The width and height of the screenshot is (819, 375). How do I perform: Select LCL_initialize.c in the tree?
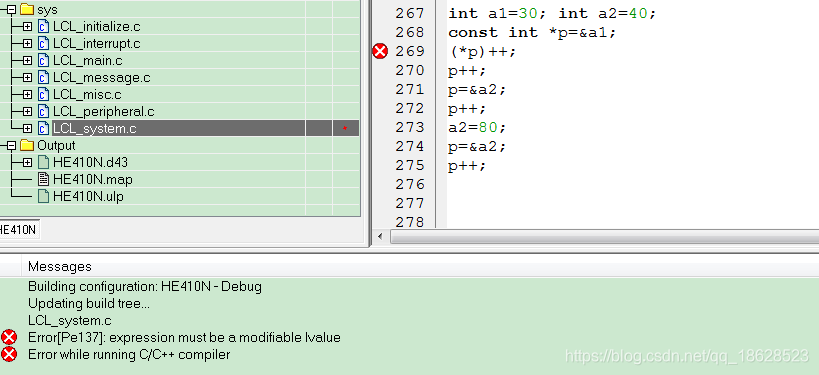pos(97,27)
